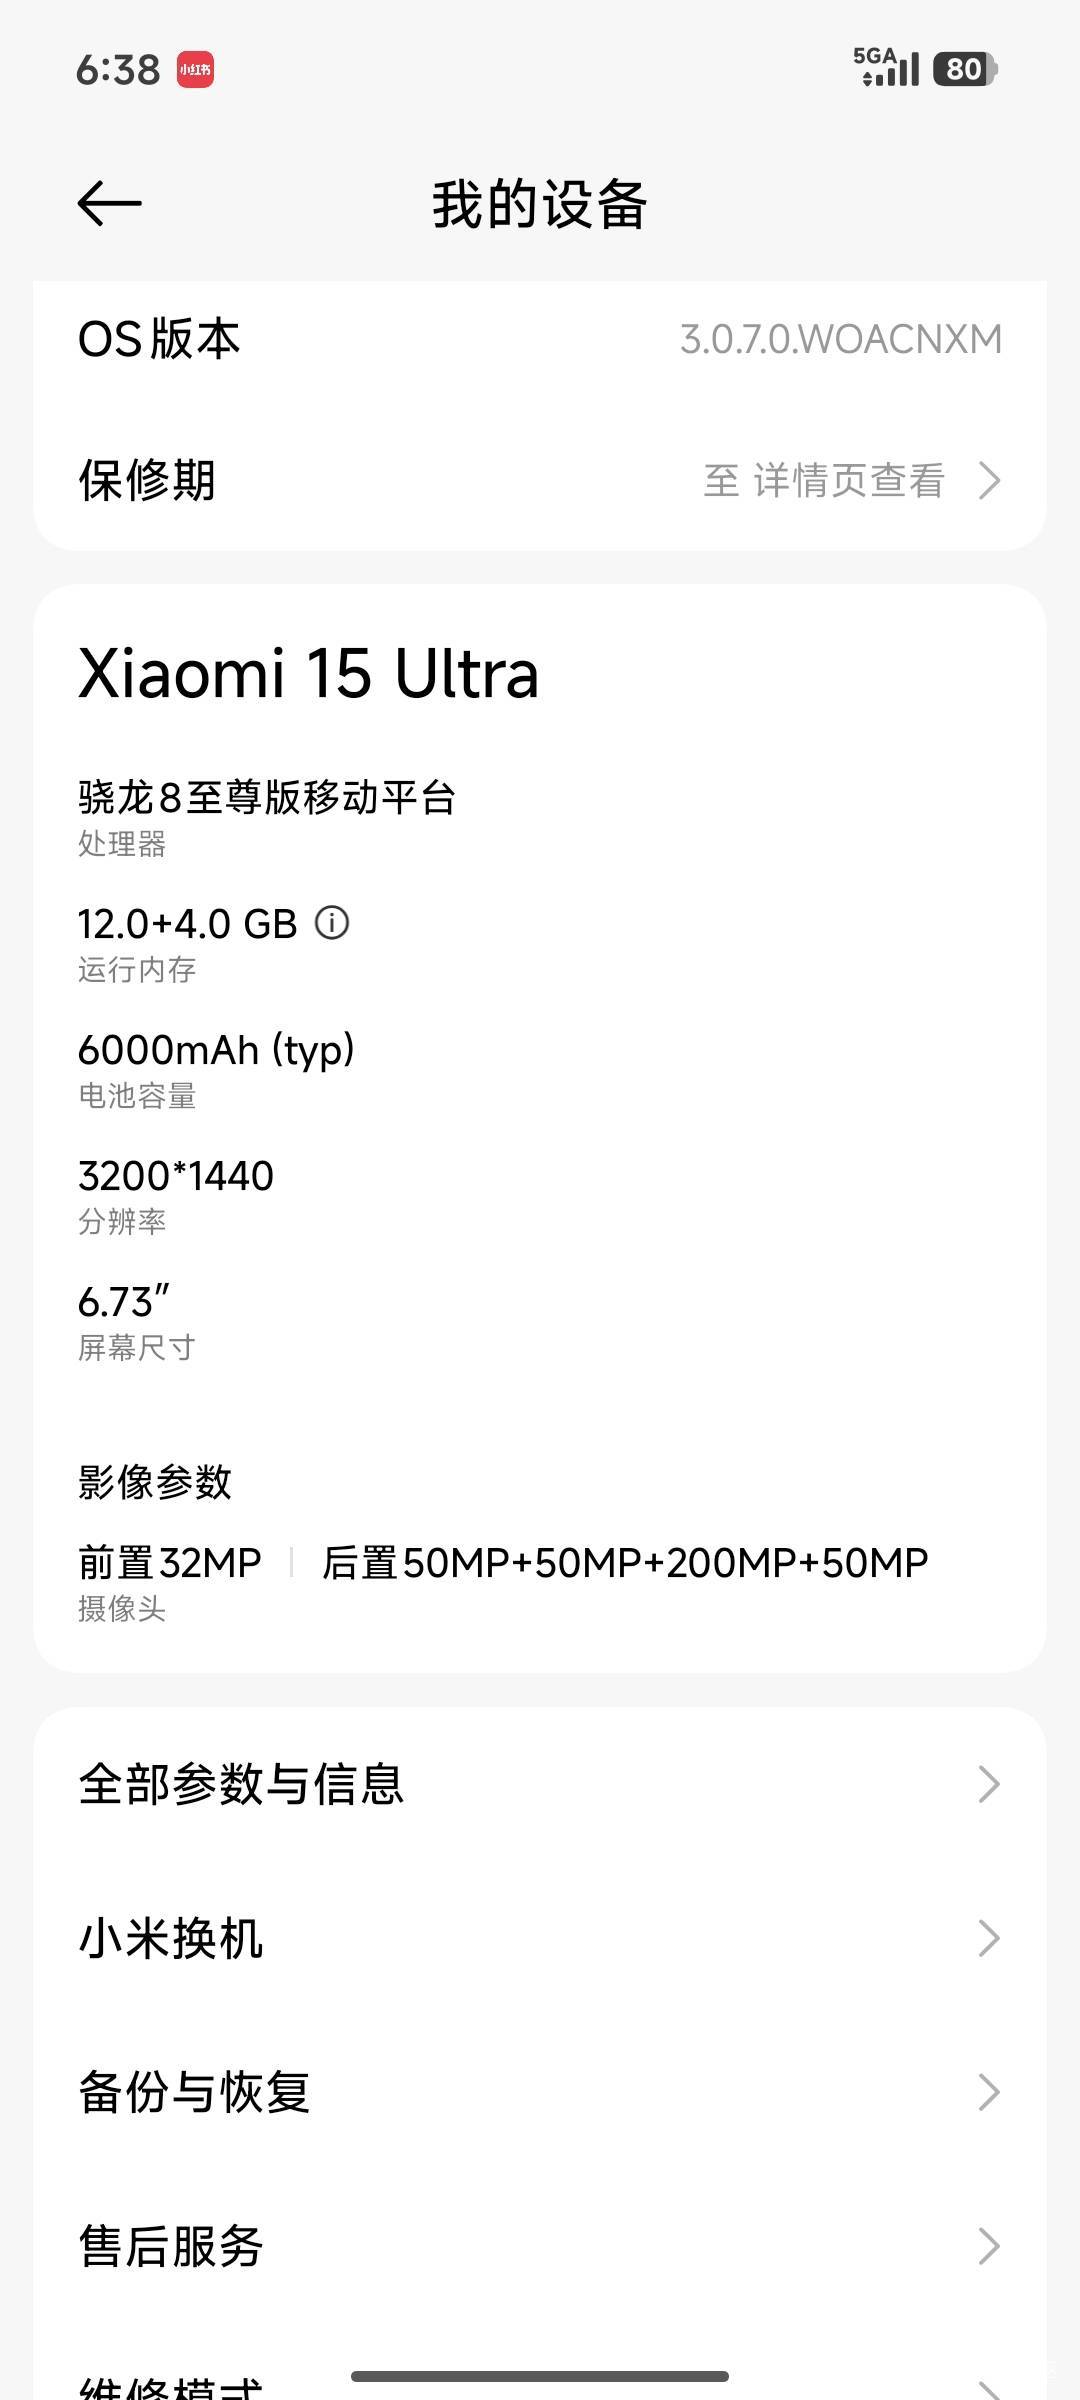The image size is (1080, 2400).
Task: Tap the Xiaomi 15 Ultra device name
Action: click(309, 673)
